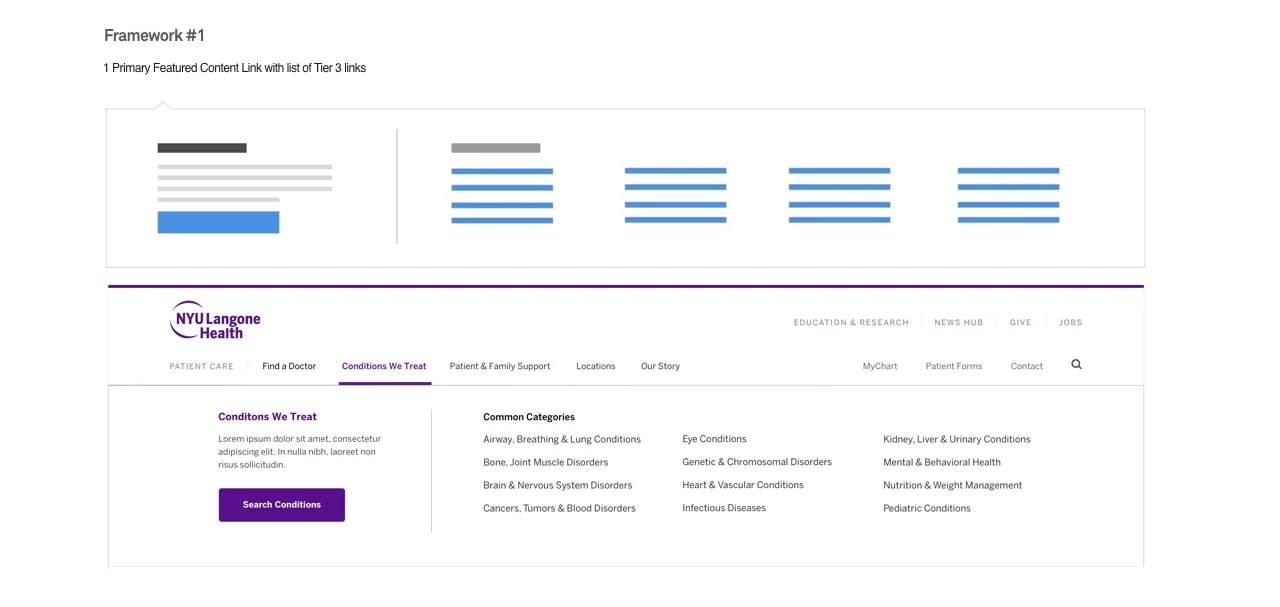Viewport: 1280px width, 607px height.
Task: Click the Search Conditions button
Action: [x=282, y=505]
